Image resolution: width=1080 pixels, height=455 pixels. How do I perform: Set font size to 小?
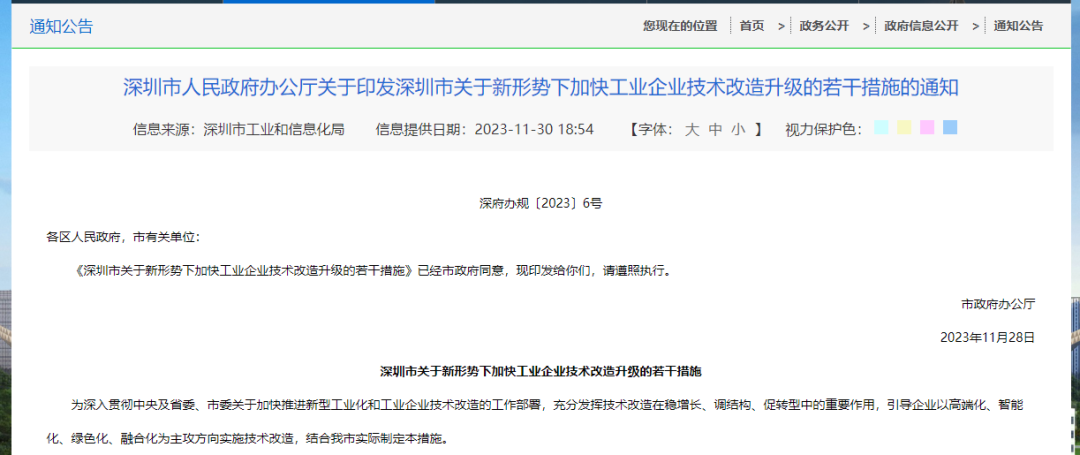739,129
